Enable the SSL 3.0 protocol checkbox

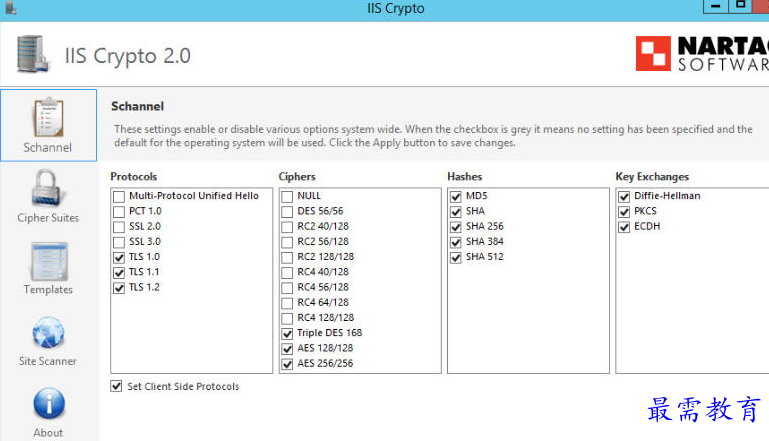coord(119,242)
